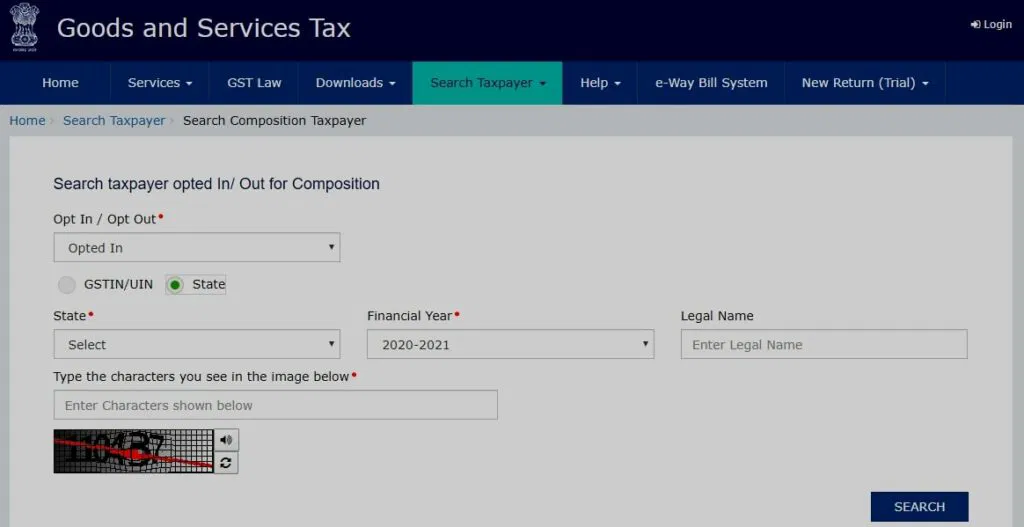This screenshot has width=1024, height=527.
Task: Click the national emblem logo
Action: tap(25, 27)
